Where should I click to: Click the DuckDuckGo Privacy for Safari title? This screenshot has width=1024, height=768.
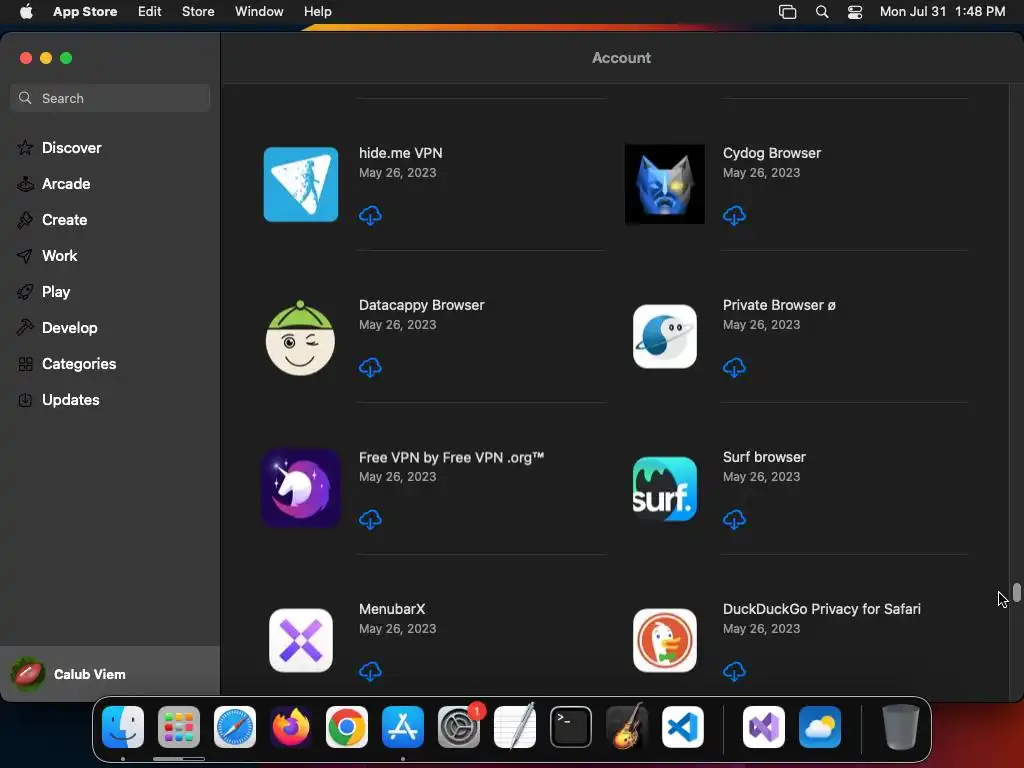point(822,609)
